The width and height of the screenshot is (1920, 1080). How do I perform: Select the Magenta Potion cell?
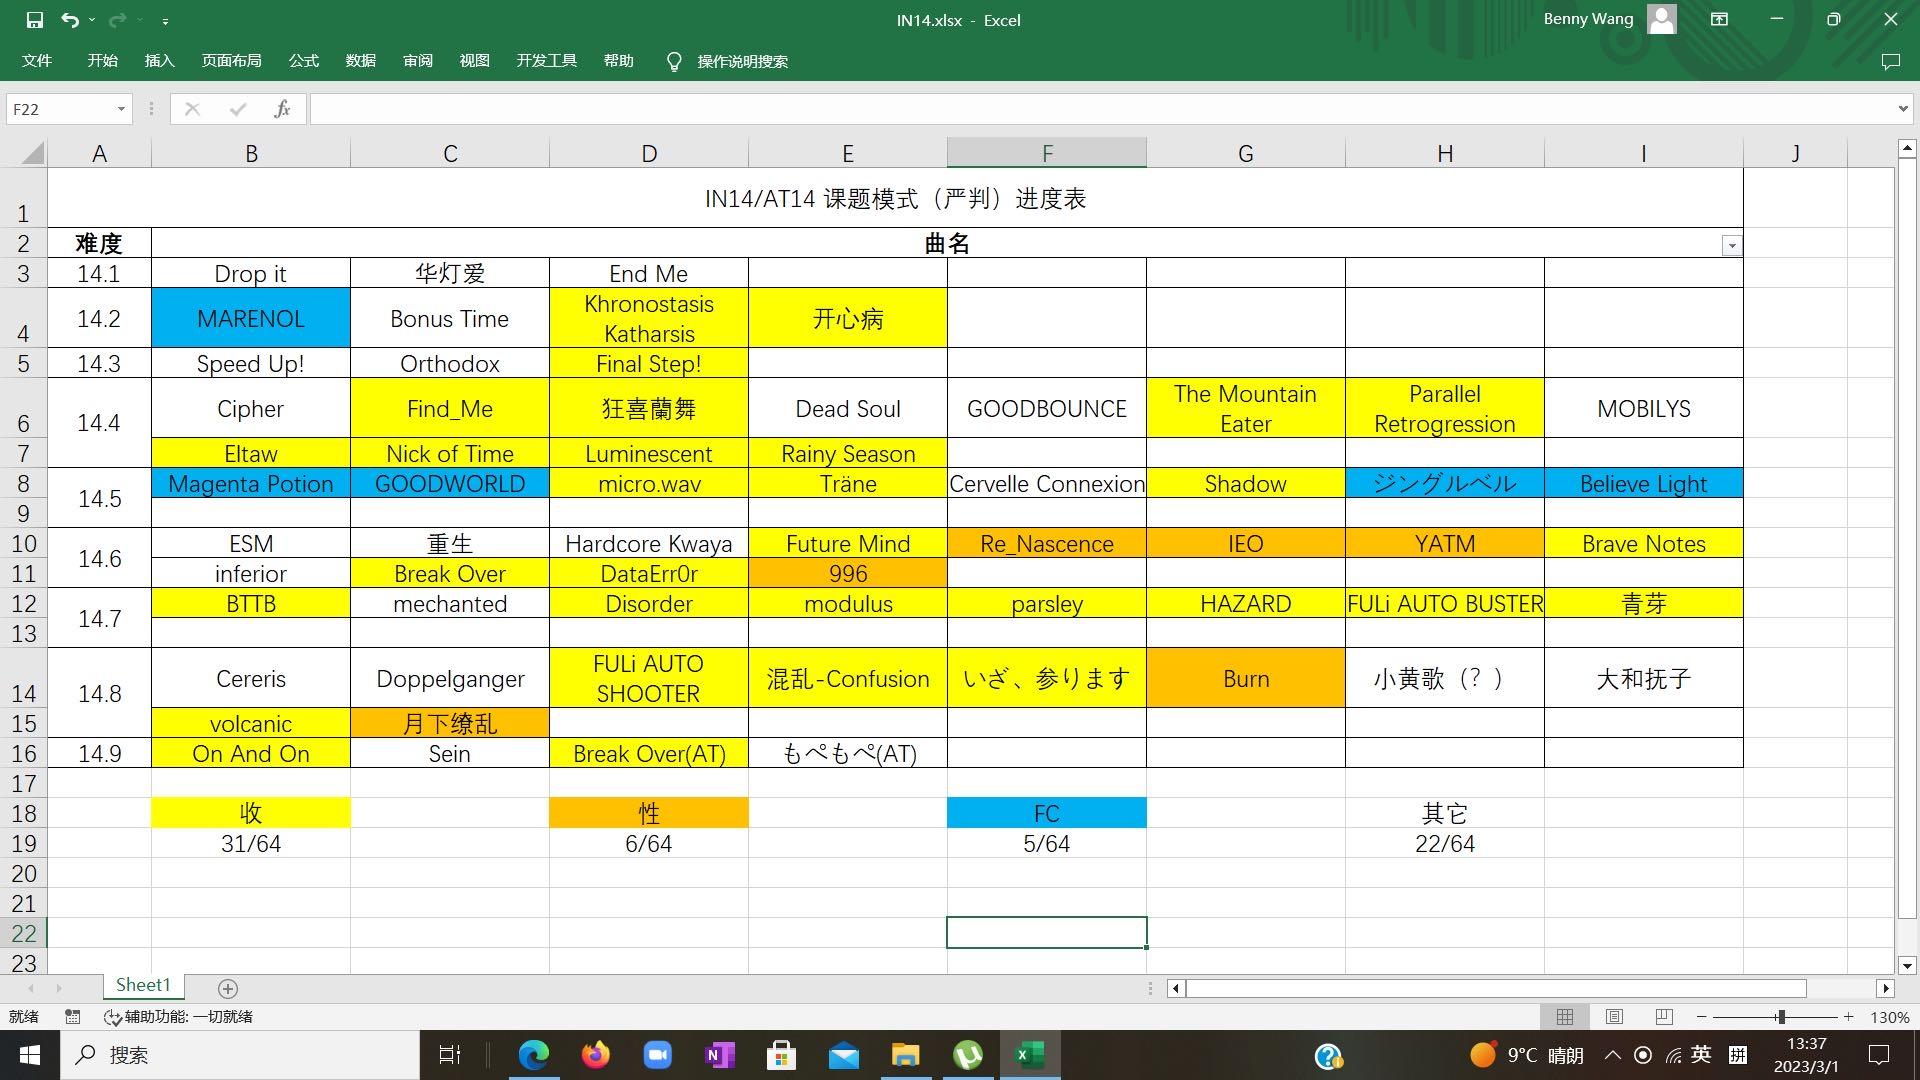point(251,483)
